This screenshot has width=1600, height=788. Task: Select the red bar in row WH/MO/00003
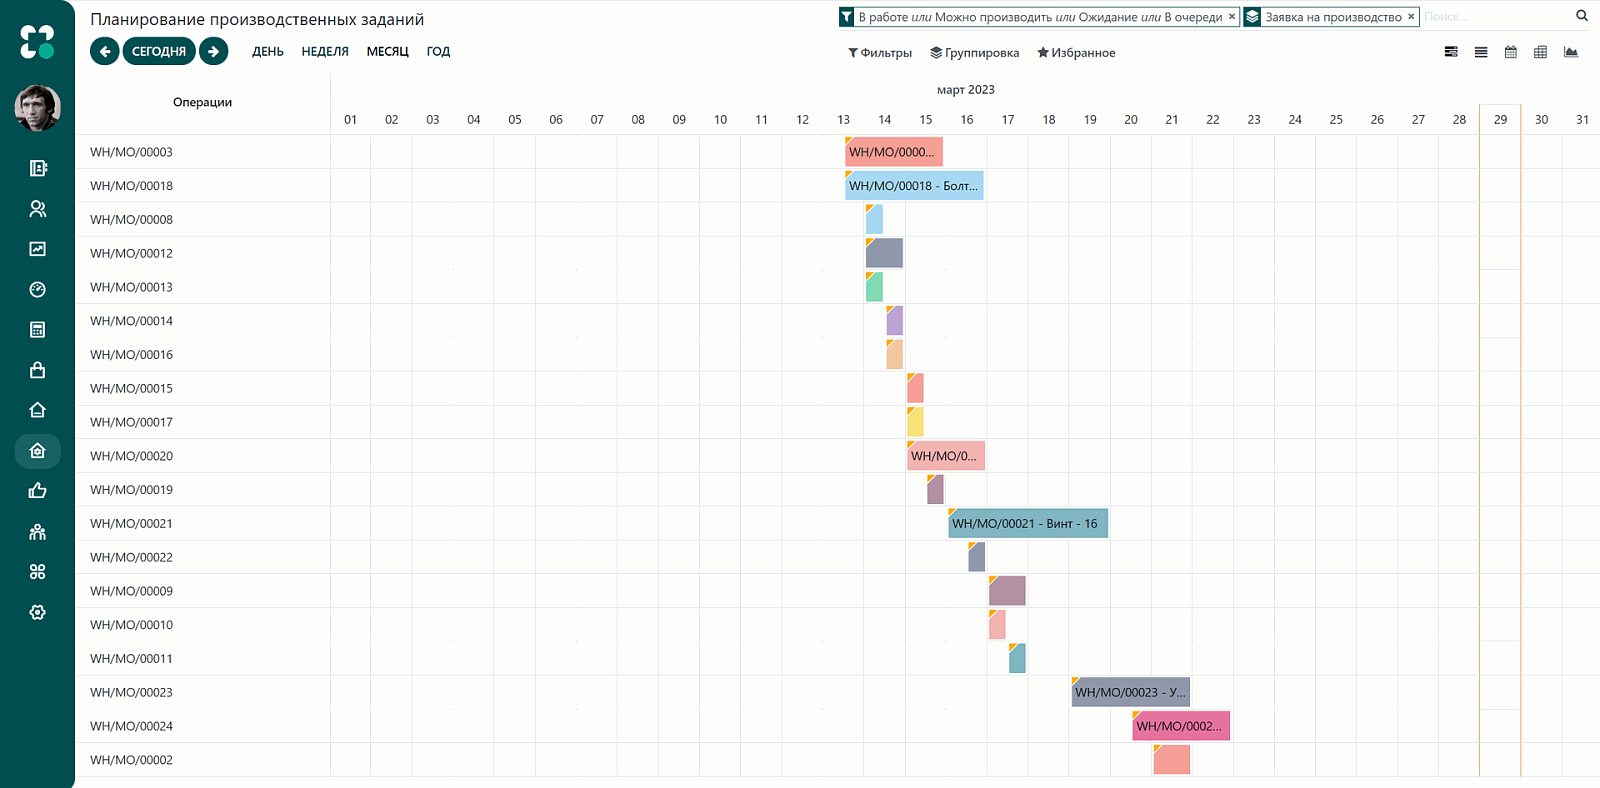click(894, 152)
